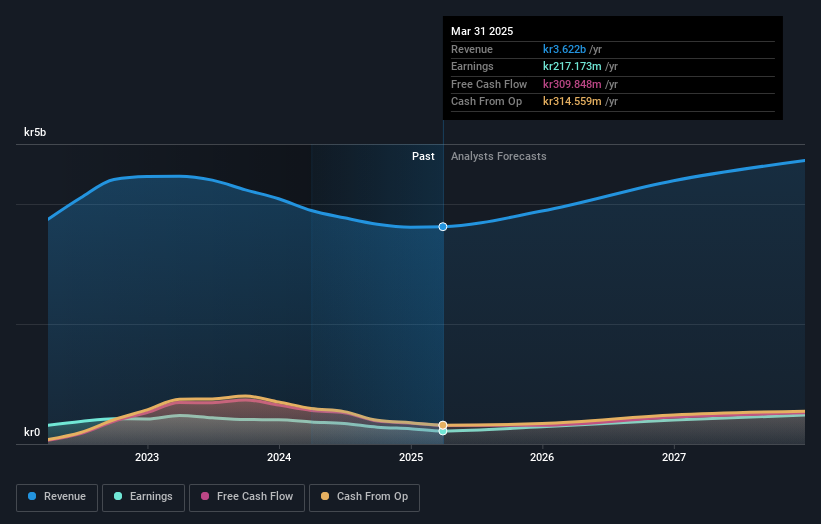Image resolution: width=821 pixels, height=524 pixels.
Task: Click the kr314.559m cash from op value
Action: (572, 102)
